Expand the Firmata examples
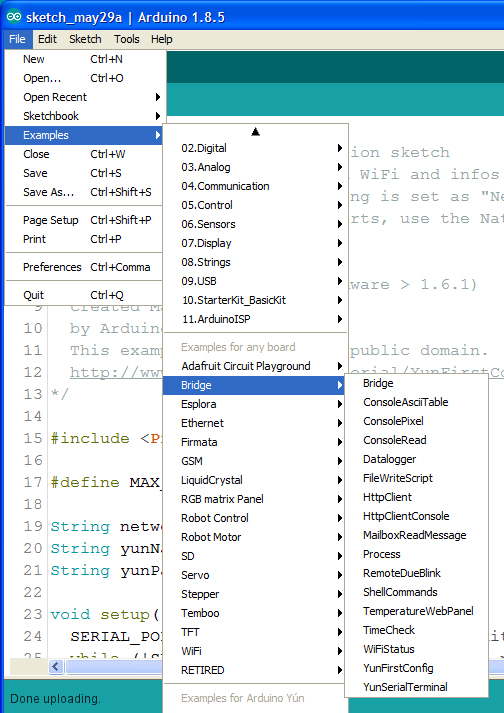504x713 pixels. pos(255,442)
